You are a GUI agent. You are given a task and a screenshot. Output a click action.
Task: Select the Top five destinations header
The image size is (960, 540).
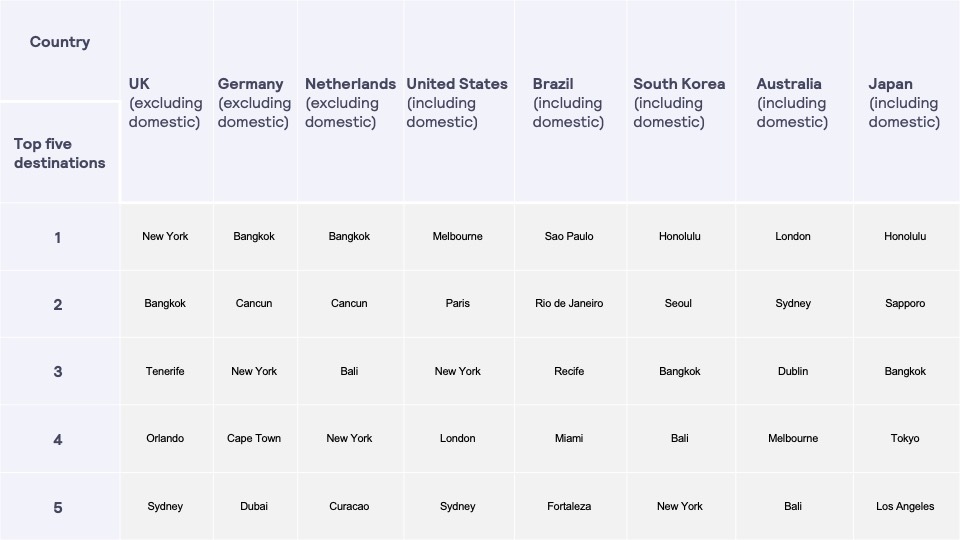point(59,153)
